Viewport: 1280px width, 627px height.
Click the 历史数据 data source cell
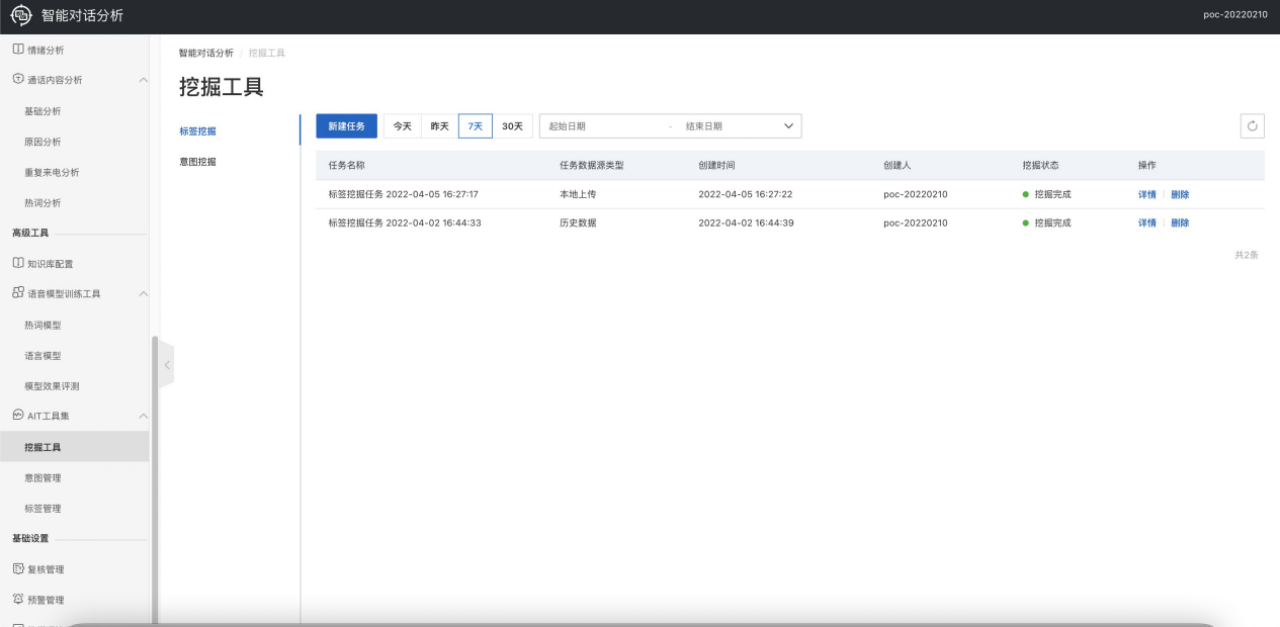(578, 223)
